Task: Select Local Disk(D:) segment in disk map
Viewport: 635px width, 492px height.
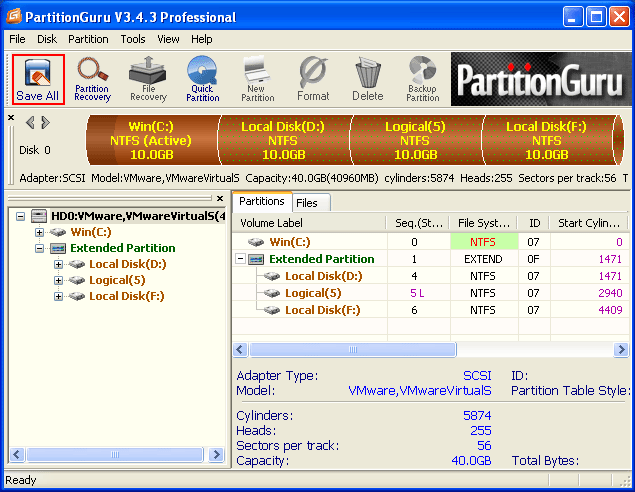Action: coord(283,140)
